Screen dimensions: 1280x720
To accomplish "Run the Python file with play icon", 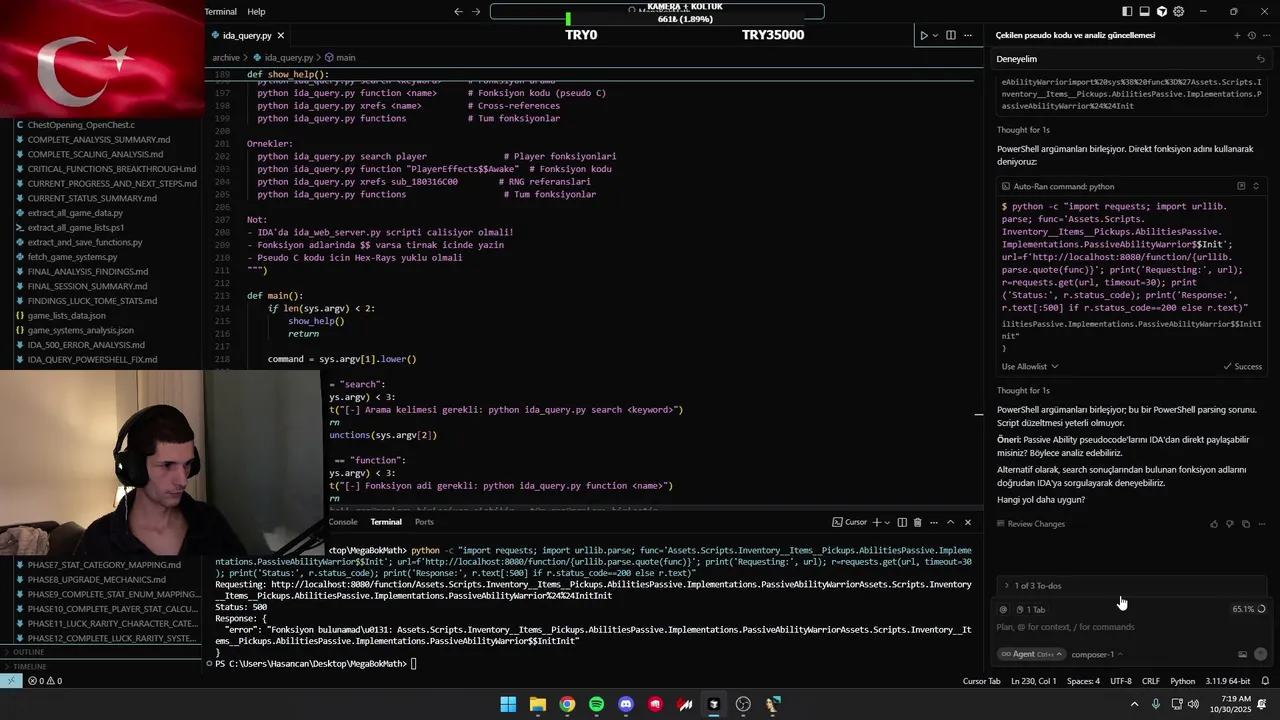I will [924, 35].
